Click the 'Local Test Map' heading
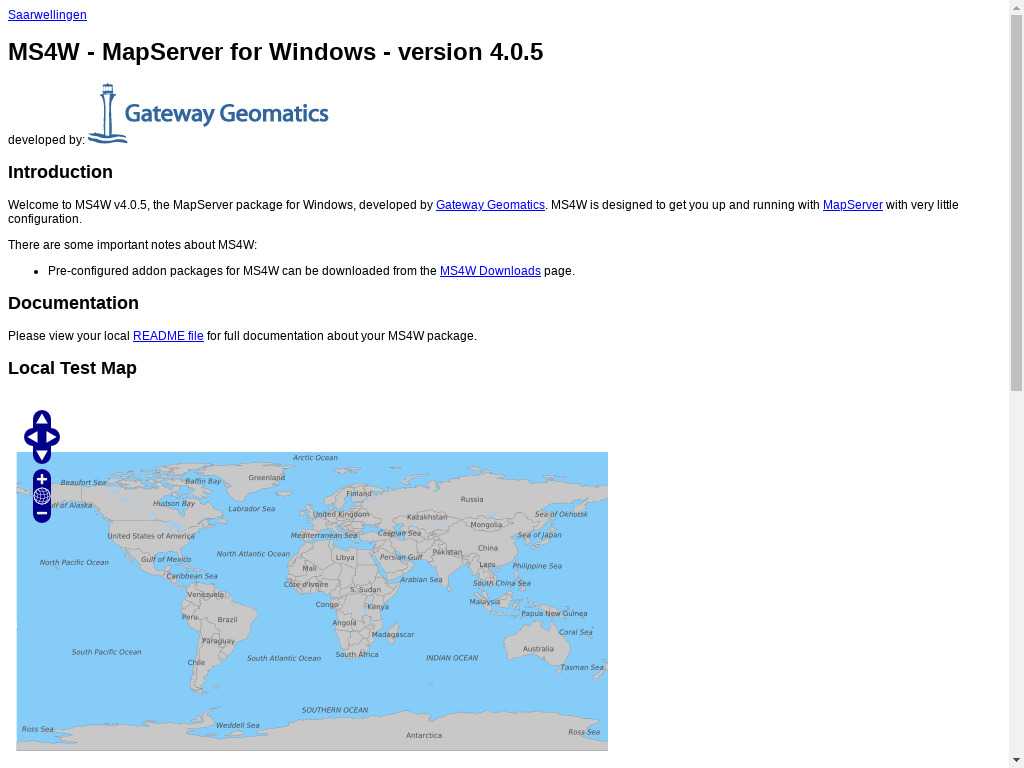The height and width of the screenshot is (768, 1024). pyautogui.click(x=72, y=368)
